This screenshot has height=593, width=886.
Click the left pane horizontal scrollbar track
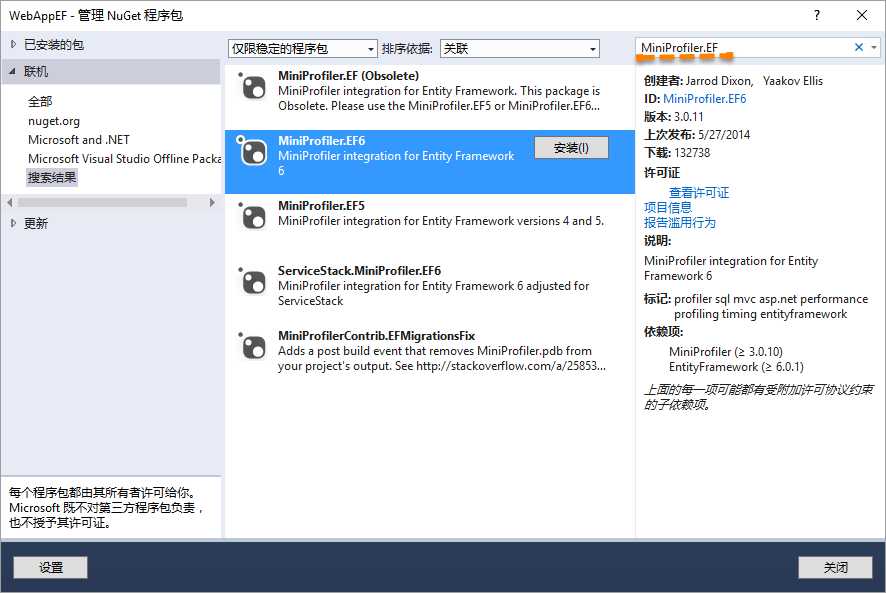110,202
